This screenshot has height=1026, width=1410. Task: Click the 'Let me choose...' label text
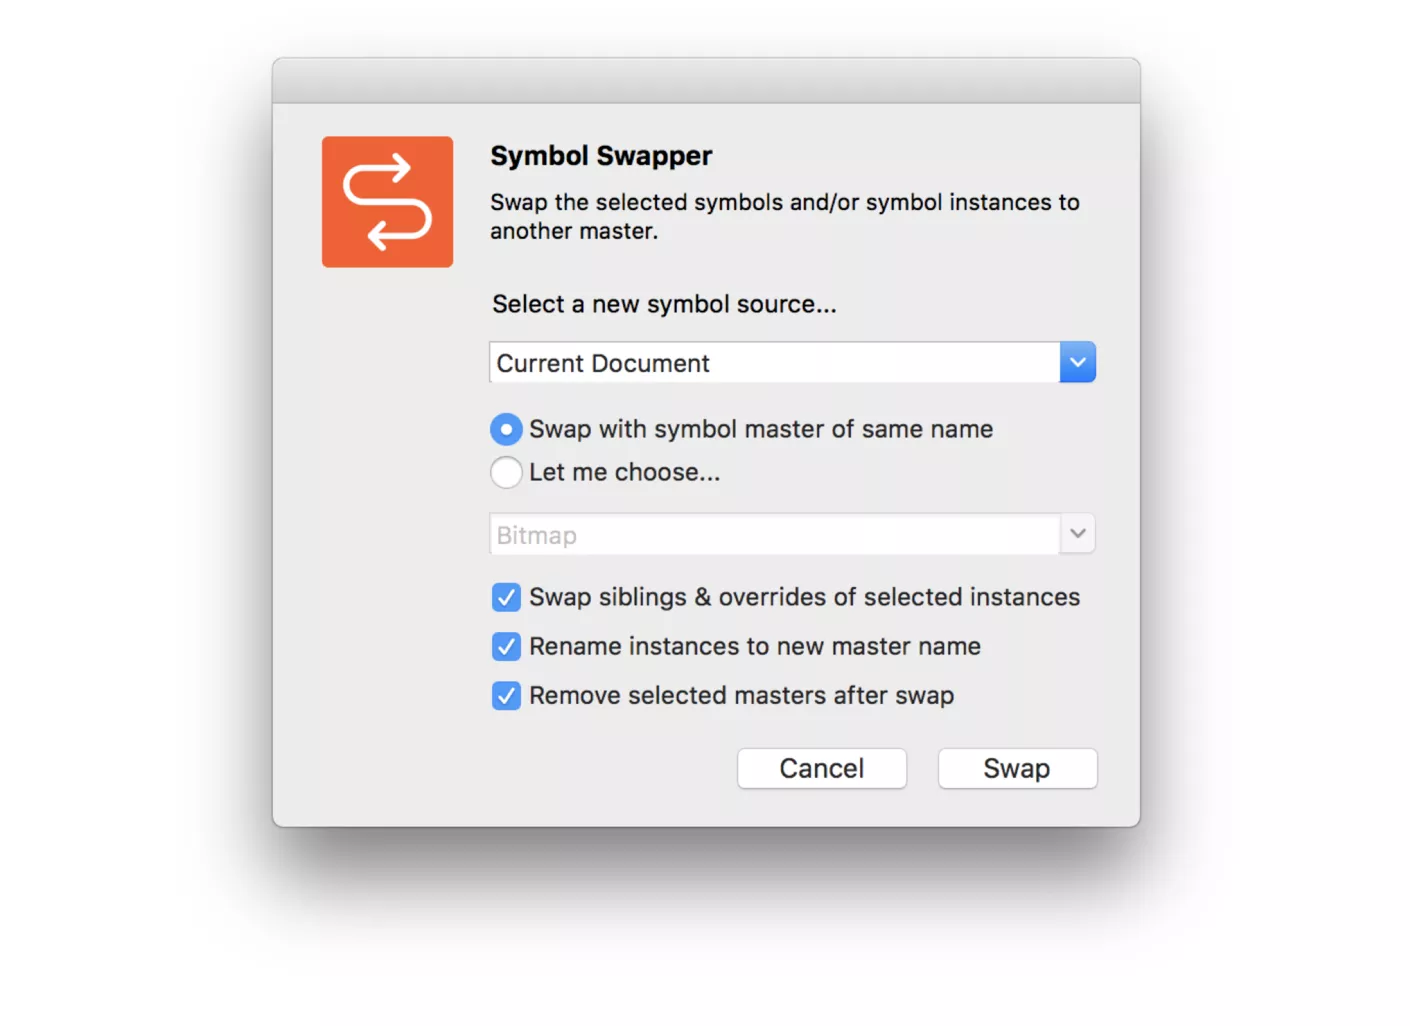pyautogui.click(x=624, y=472)
